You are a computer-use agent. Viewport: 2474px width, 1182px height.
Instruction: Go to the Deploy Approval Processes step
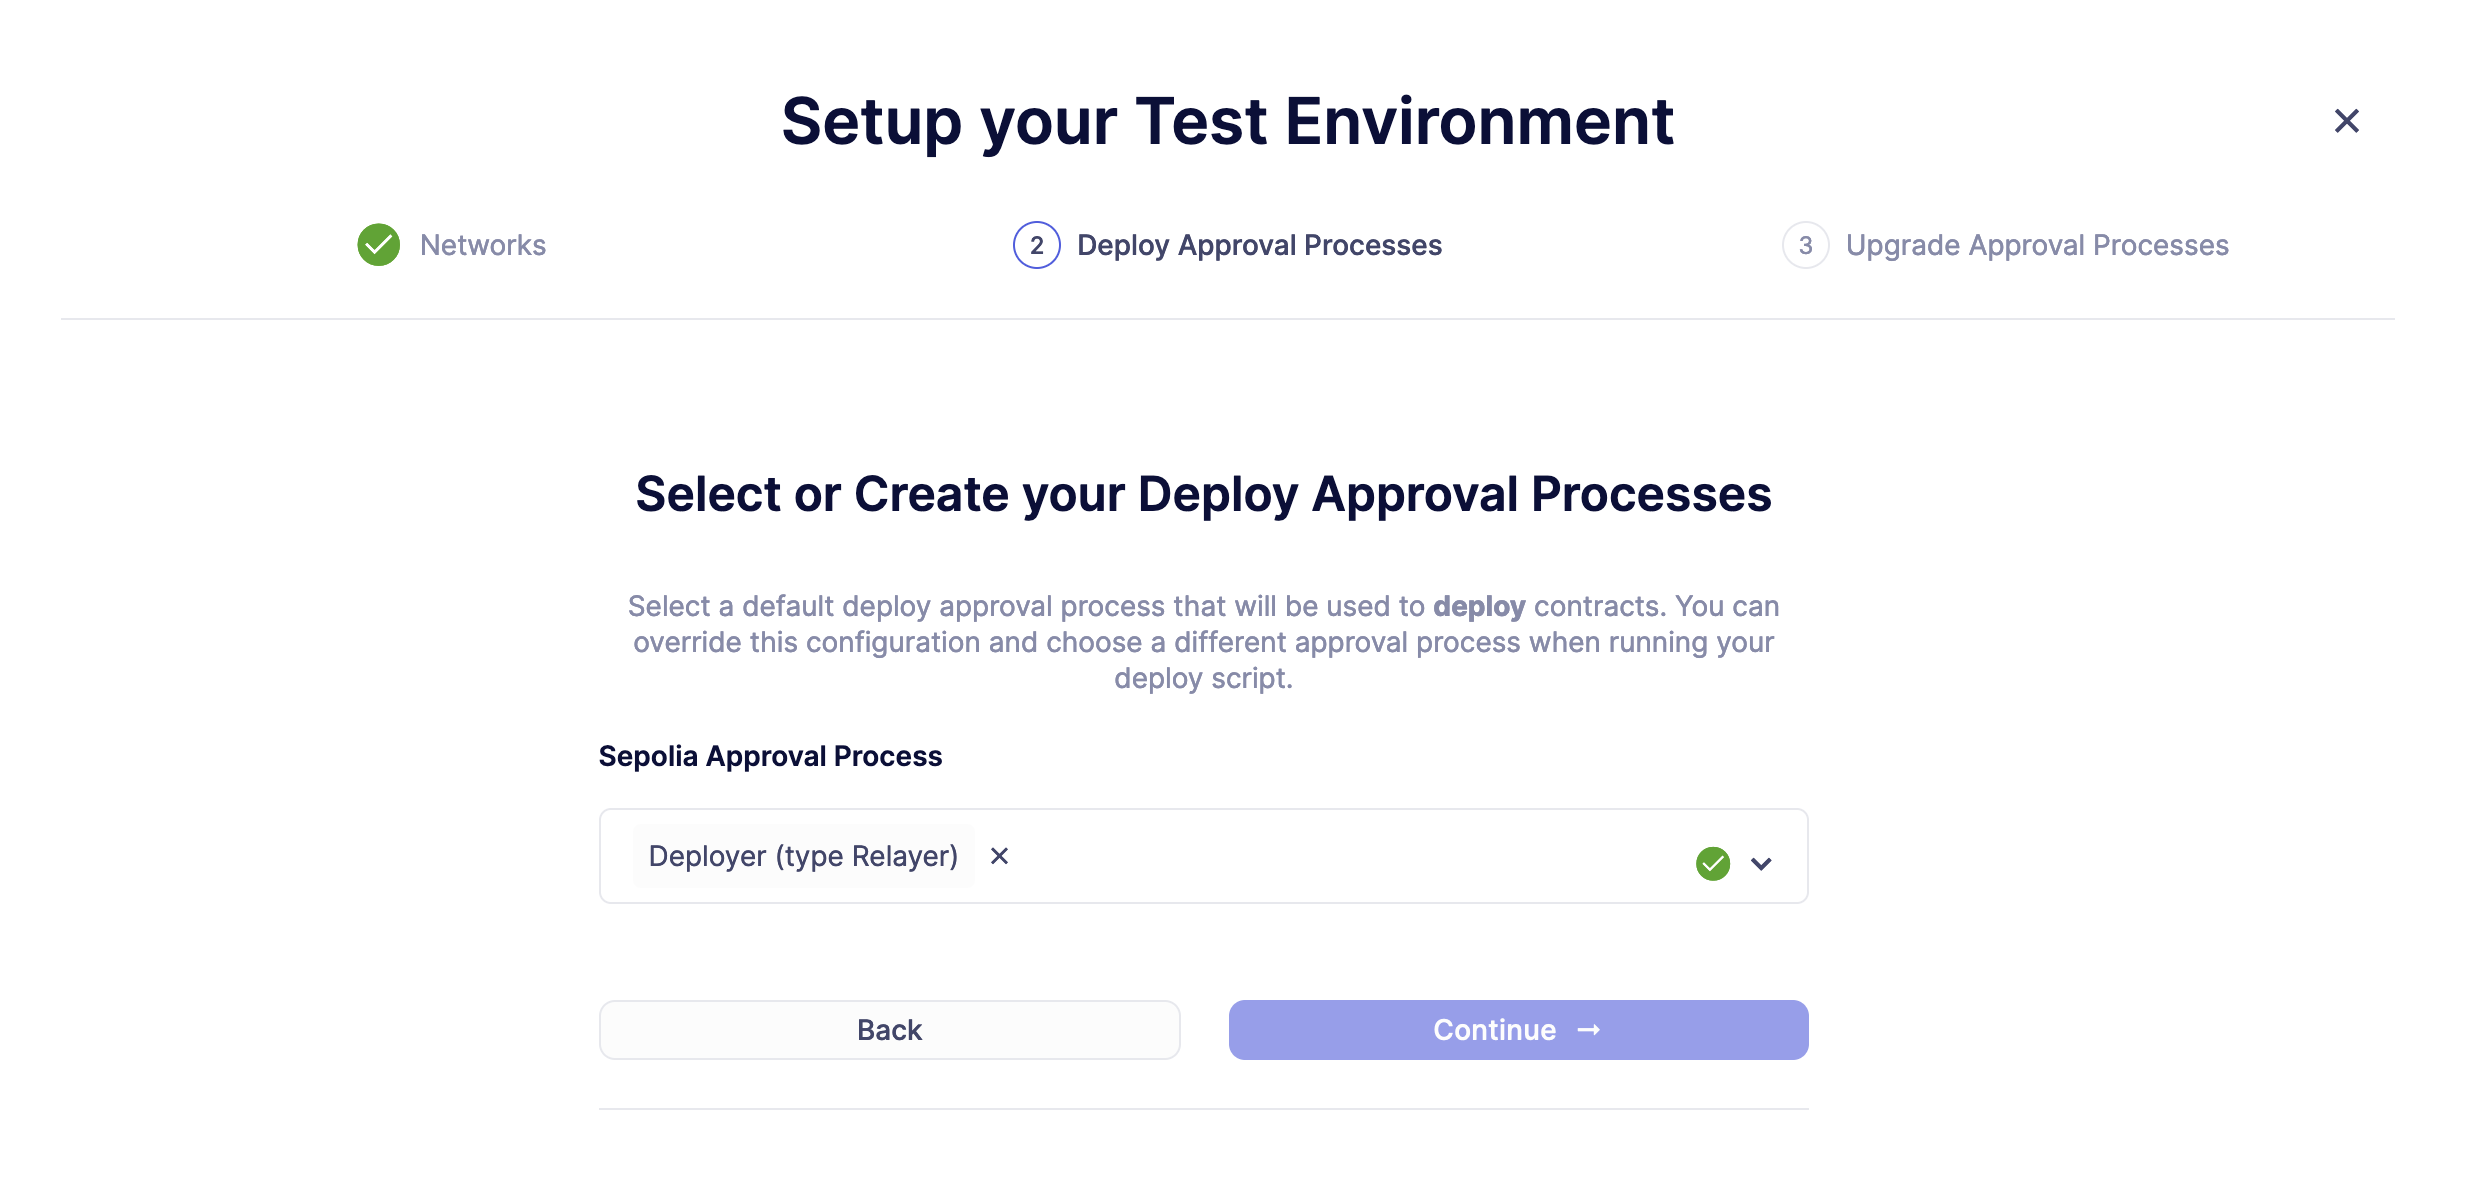click(1259, 245)
